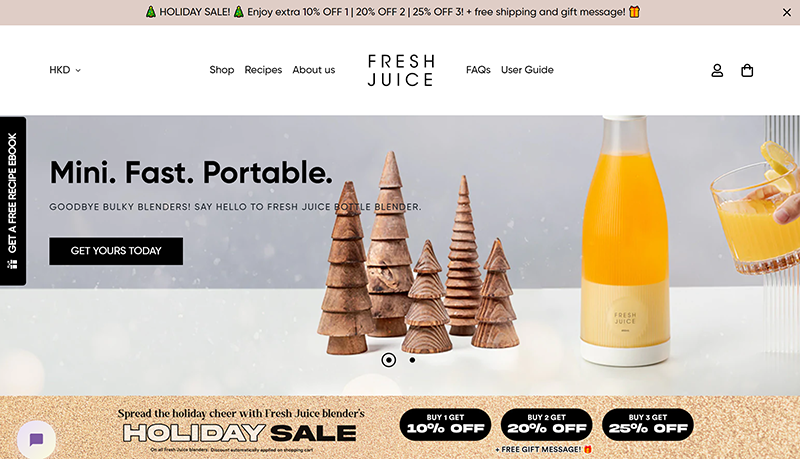Image resolution: width=800 pixels, height=459 pixels.
Task: Go to the Recipes page
Action: [x=263, y=70]
